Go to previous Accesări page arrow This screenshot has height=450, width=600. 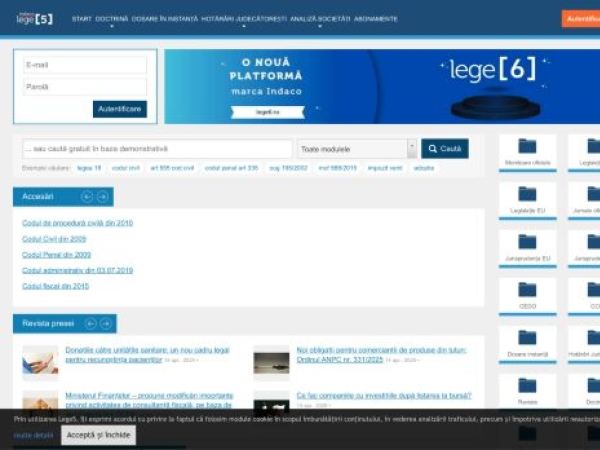[87, 197]
